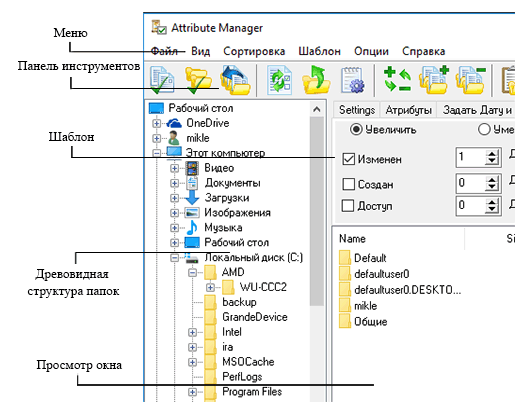The height and width of the screenshot is (414, 515).
Task: Select the OneDrive cloud icon in tree
Action: click(174, 123)
